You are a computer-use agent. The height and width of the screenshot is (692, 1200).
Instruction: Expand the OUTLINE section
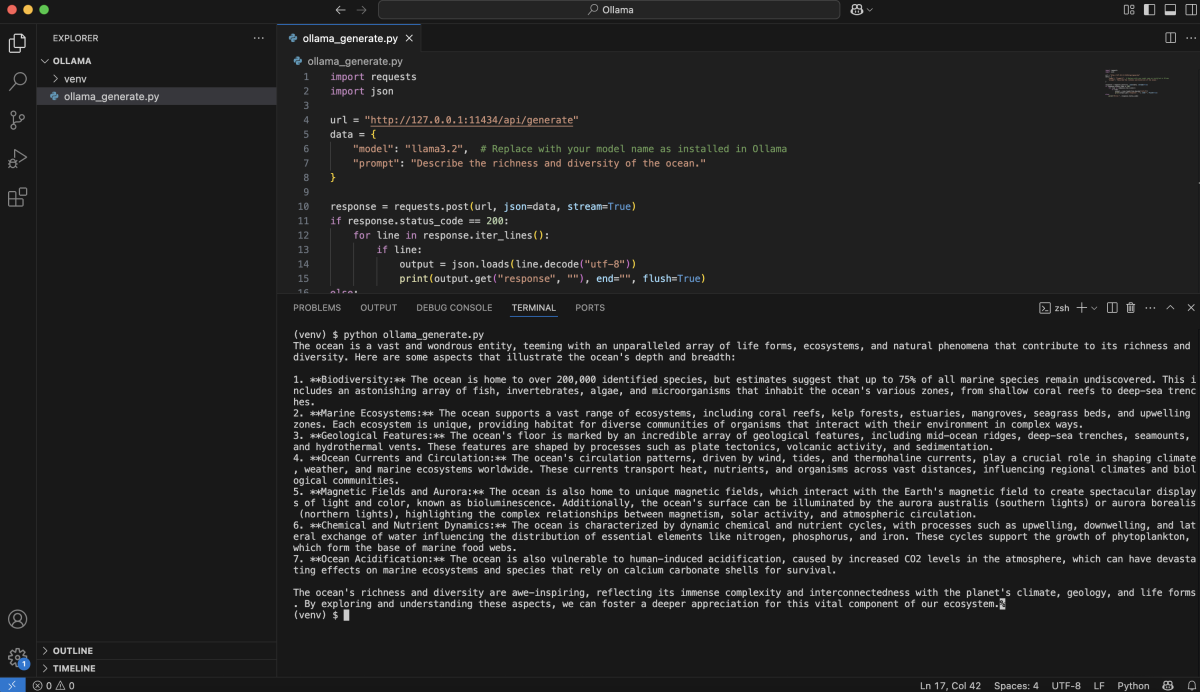click(156, 651)
